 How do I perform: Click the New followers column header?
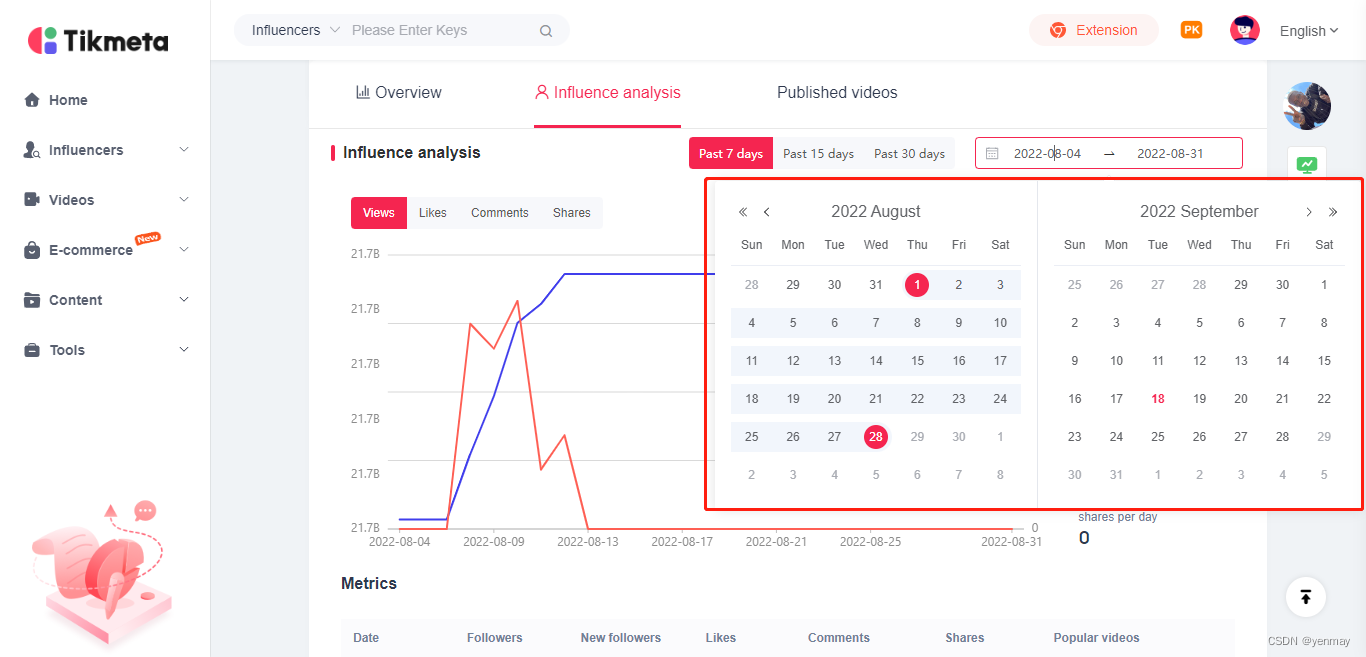point(621,638)
